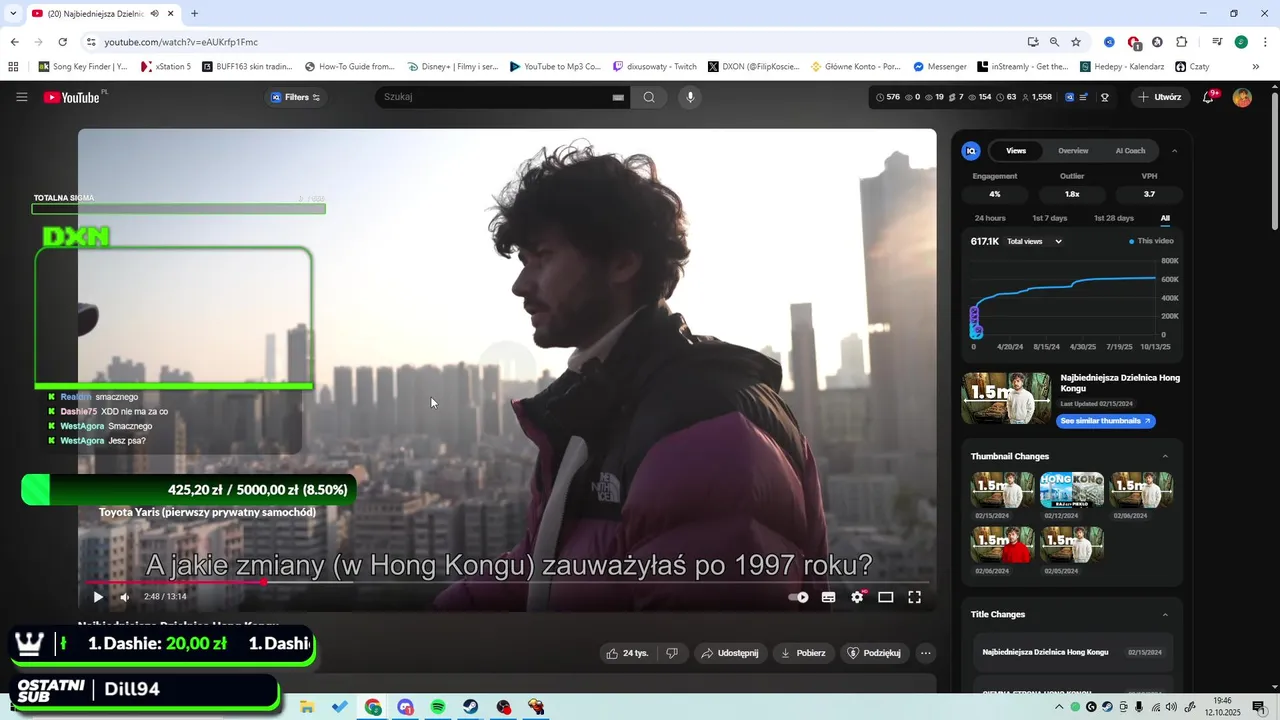Open the tab search dropdown arrow
Image resolution: width=1280 pixels, height=720 pixels.
13,13
